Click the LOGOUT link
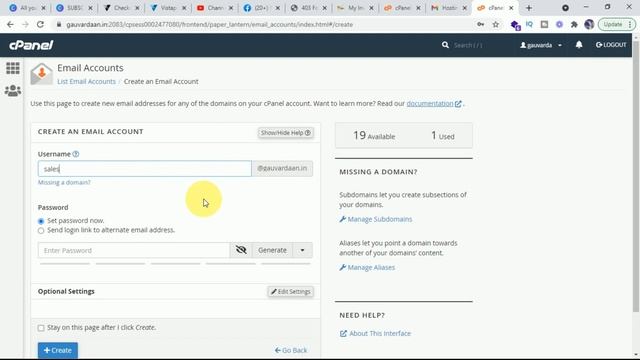 pyautogui.click(x=611, y=45)
